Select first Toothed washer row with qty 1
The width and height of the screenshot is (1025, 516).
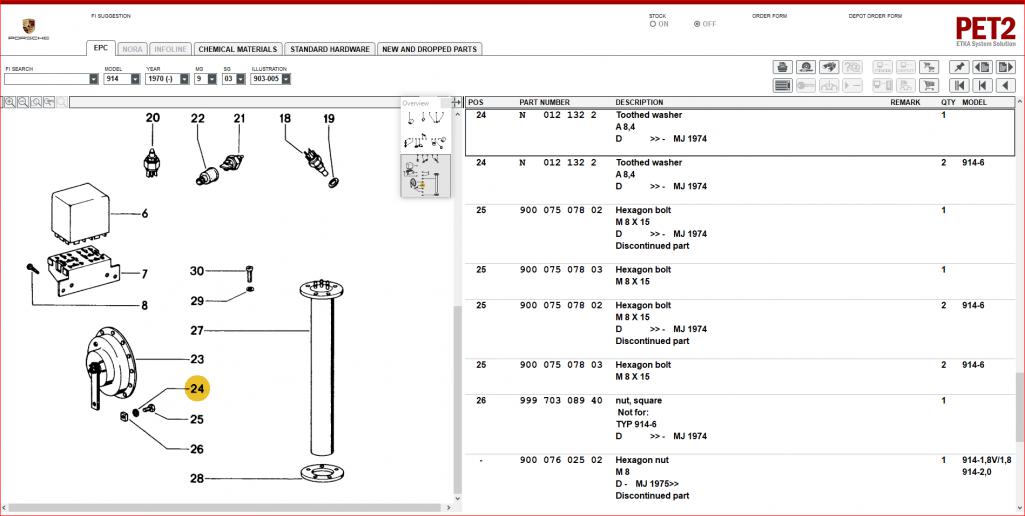pyautogui.click(x=740, y=133)
